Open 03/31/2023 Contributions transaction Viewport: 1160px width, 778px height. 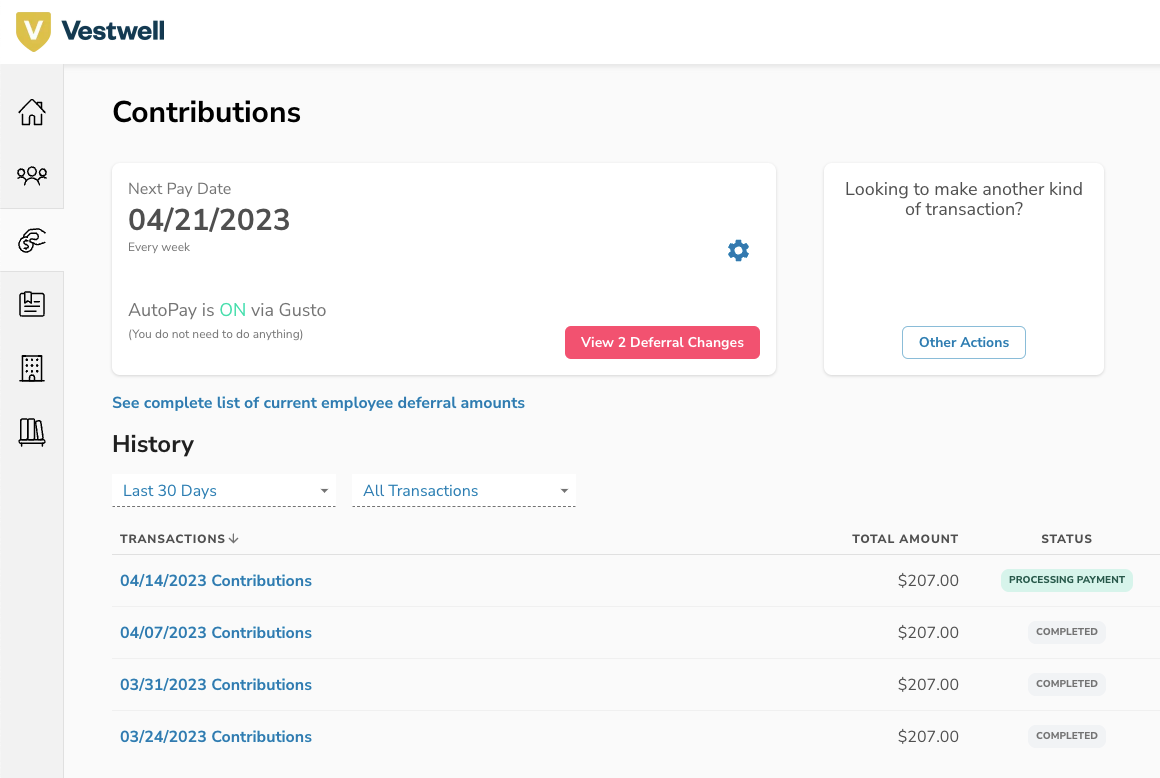coord(216,685)
